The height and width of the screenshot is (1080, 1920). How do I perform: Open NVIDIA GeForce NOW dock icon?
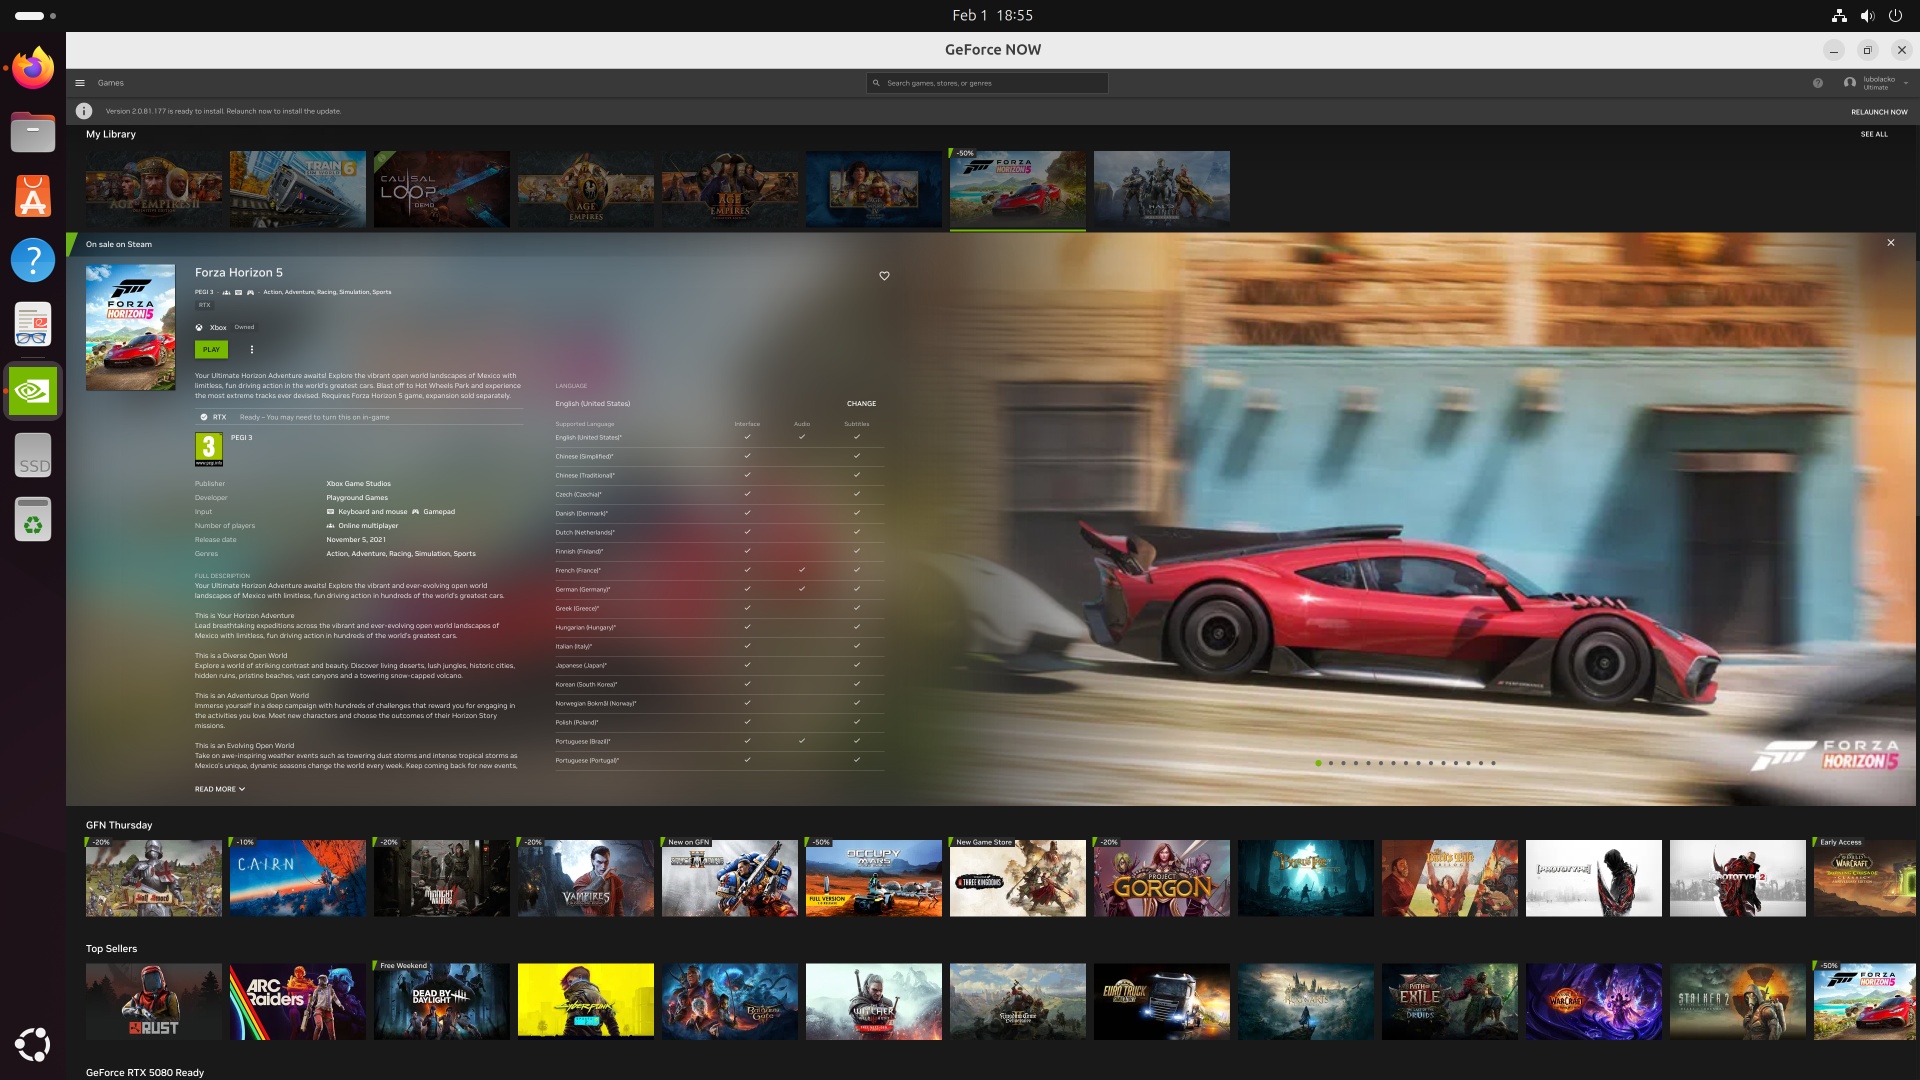point(33,391)
